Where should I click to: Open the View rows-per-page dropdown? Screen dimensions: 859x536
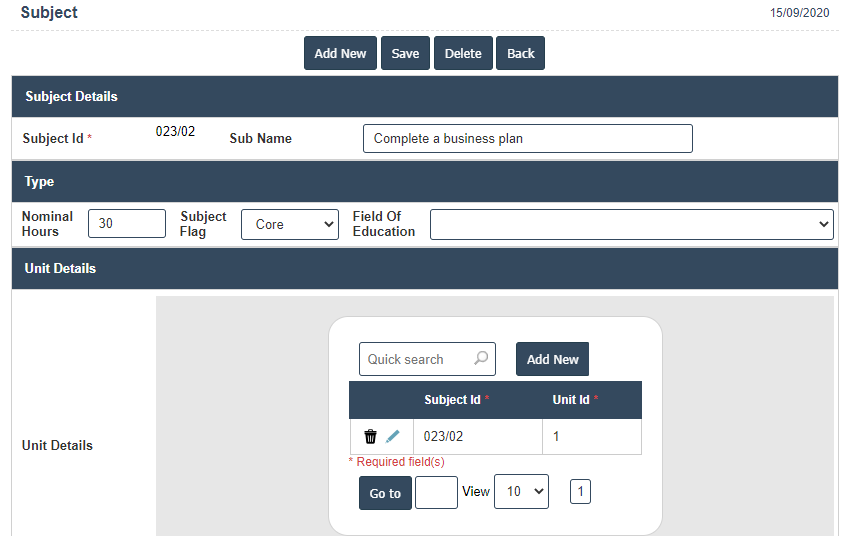521,492
